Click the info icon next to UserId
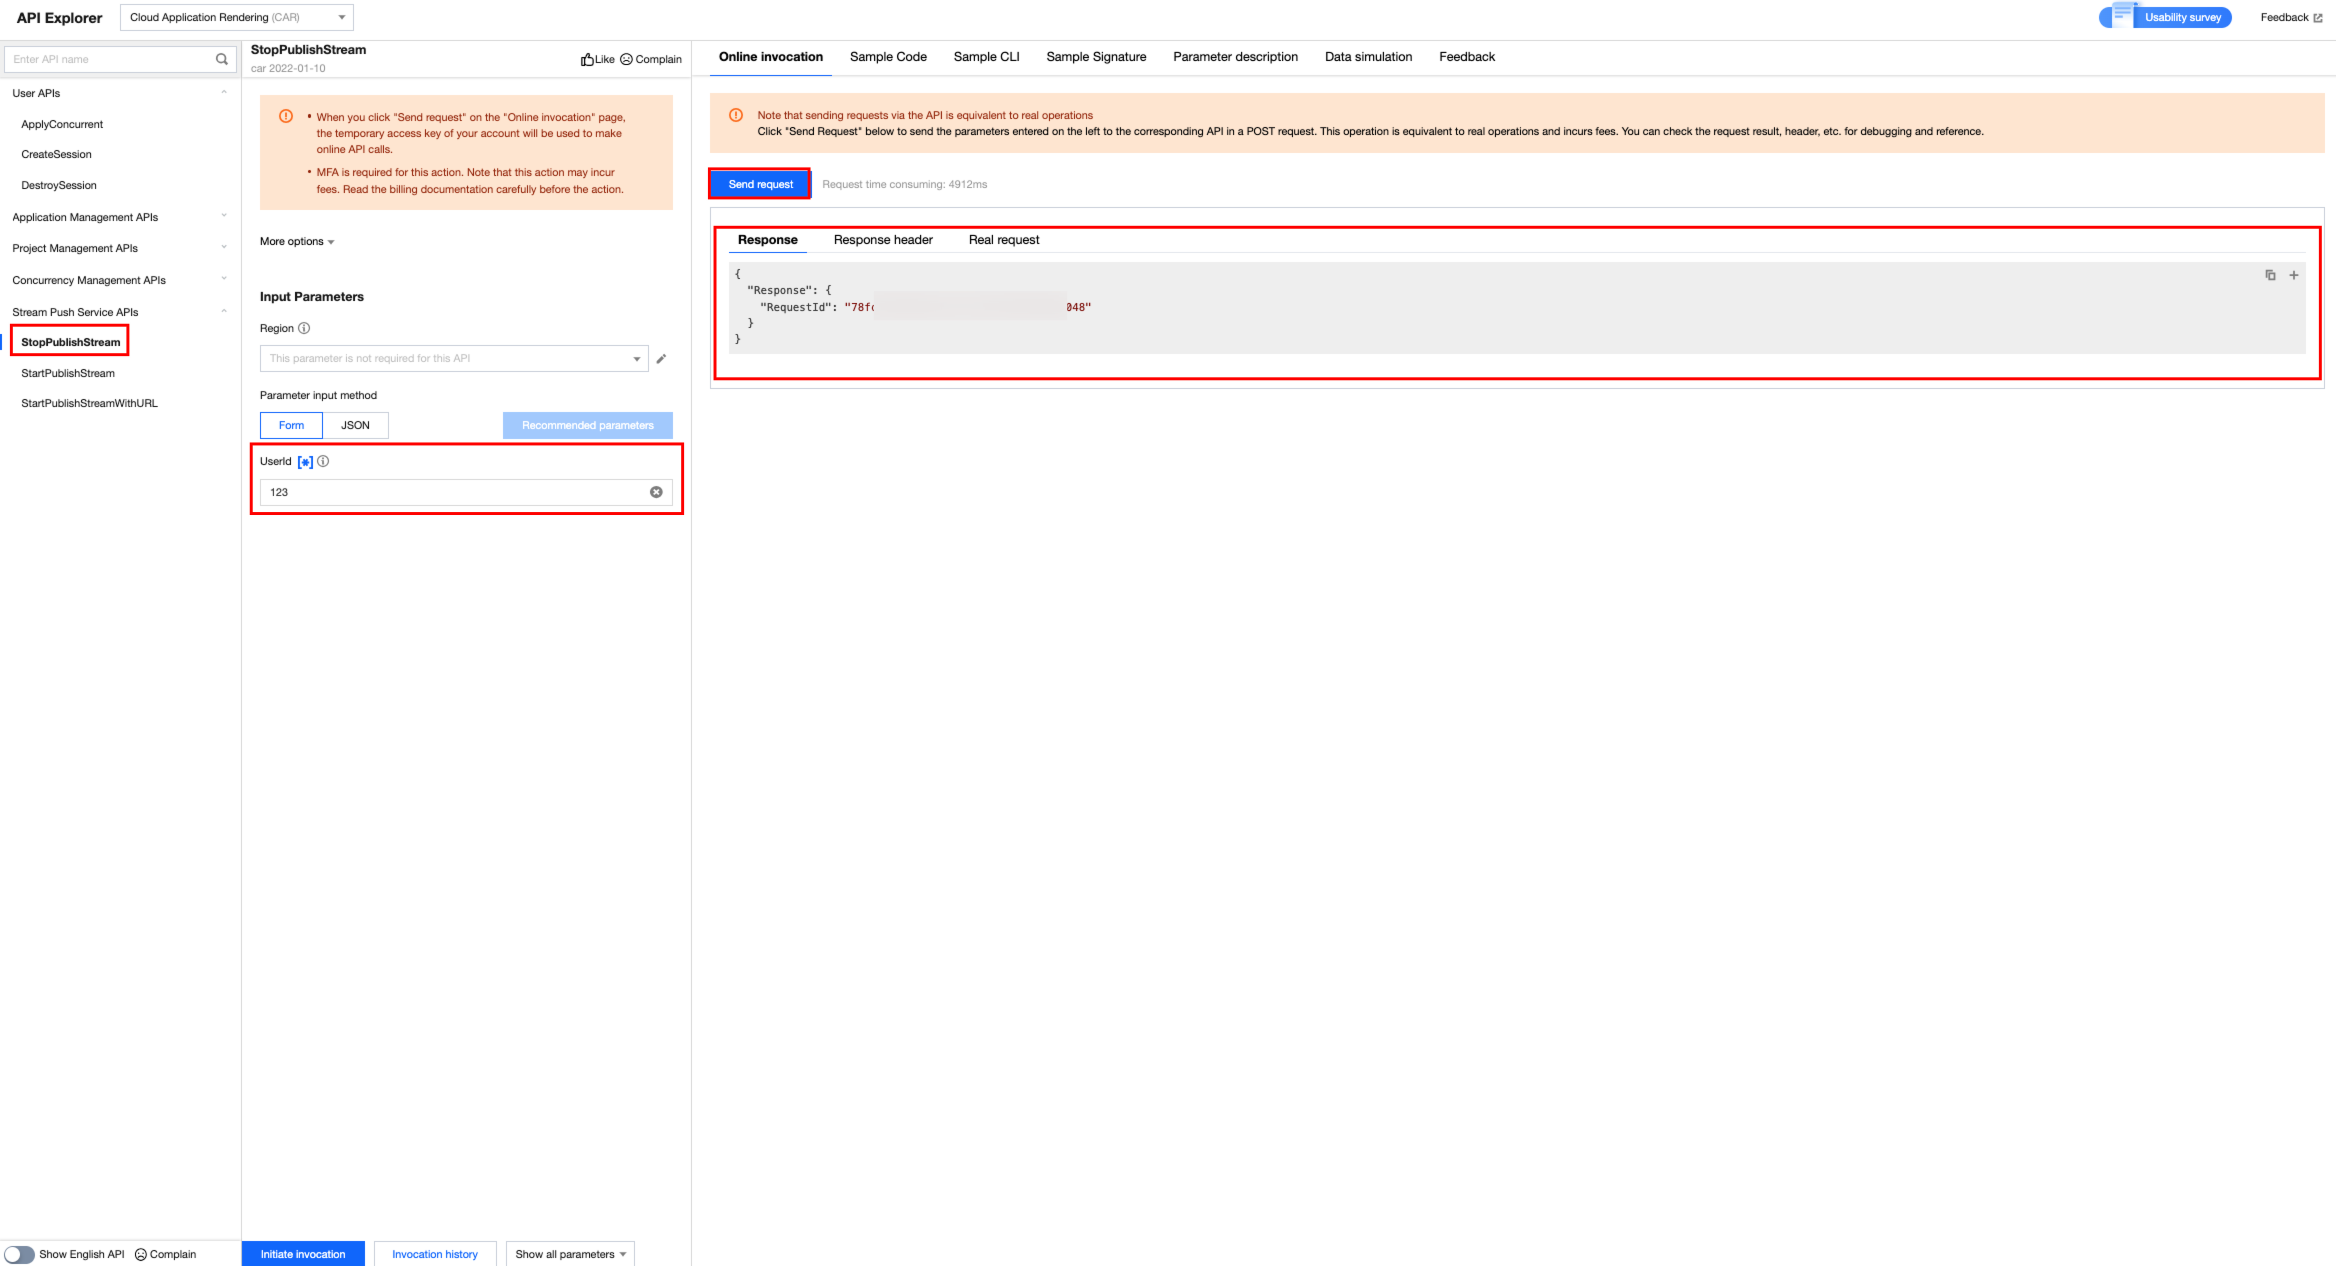Screen dimensions: 2336x1266 click(323, 461)
